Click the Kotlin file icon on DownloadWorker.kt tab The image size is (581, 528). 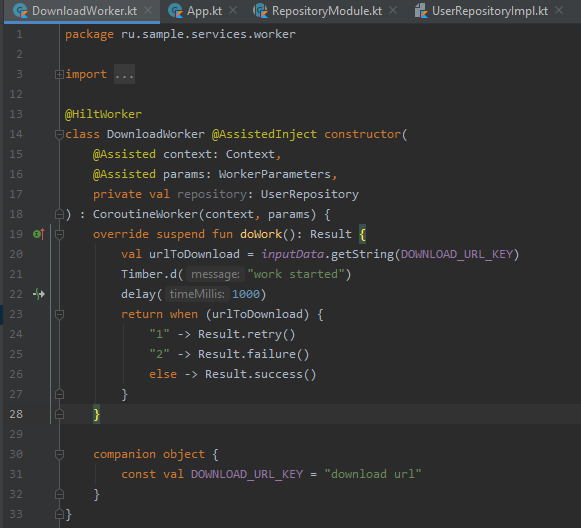pyautogui.click(x=20, y=11)
